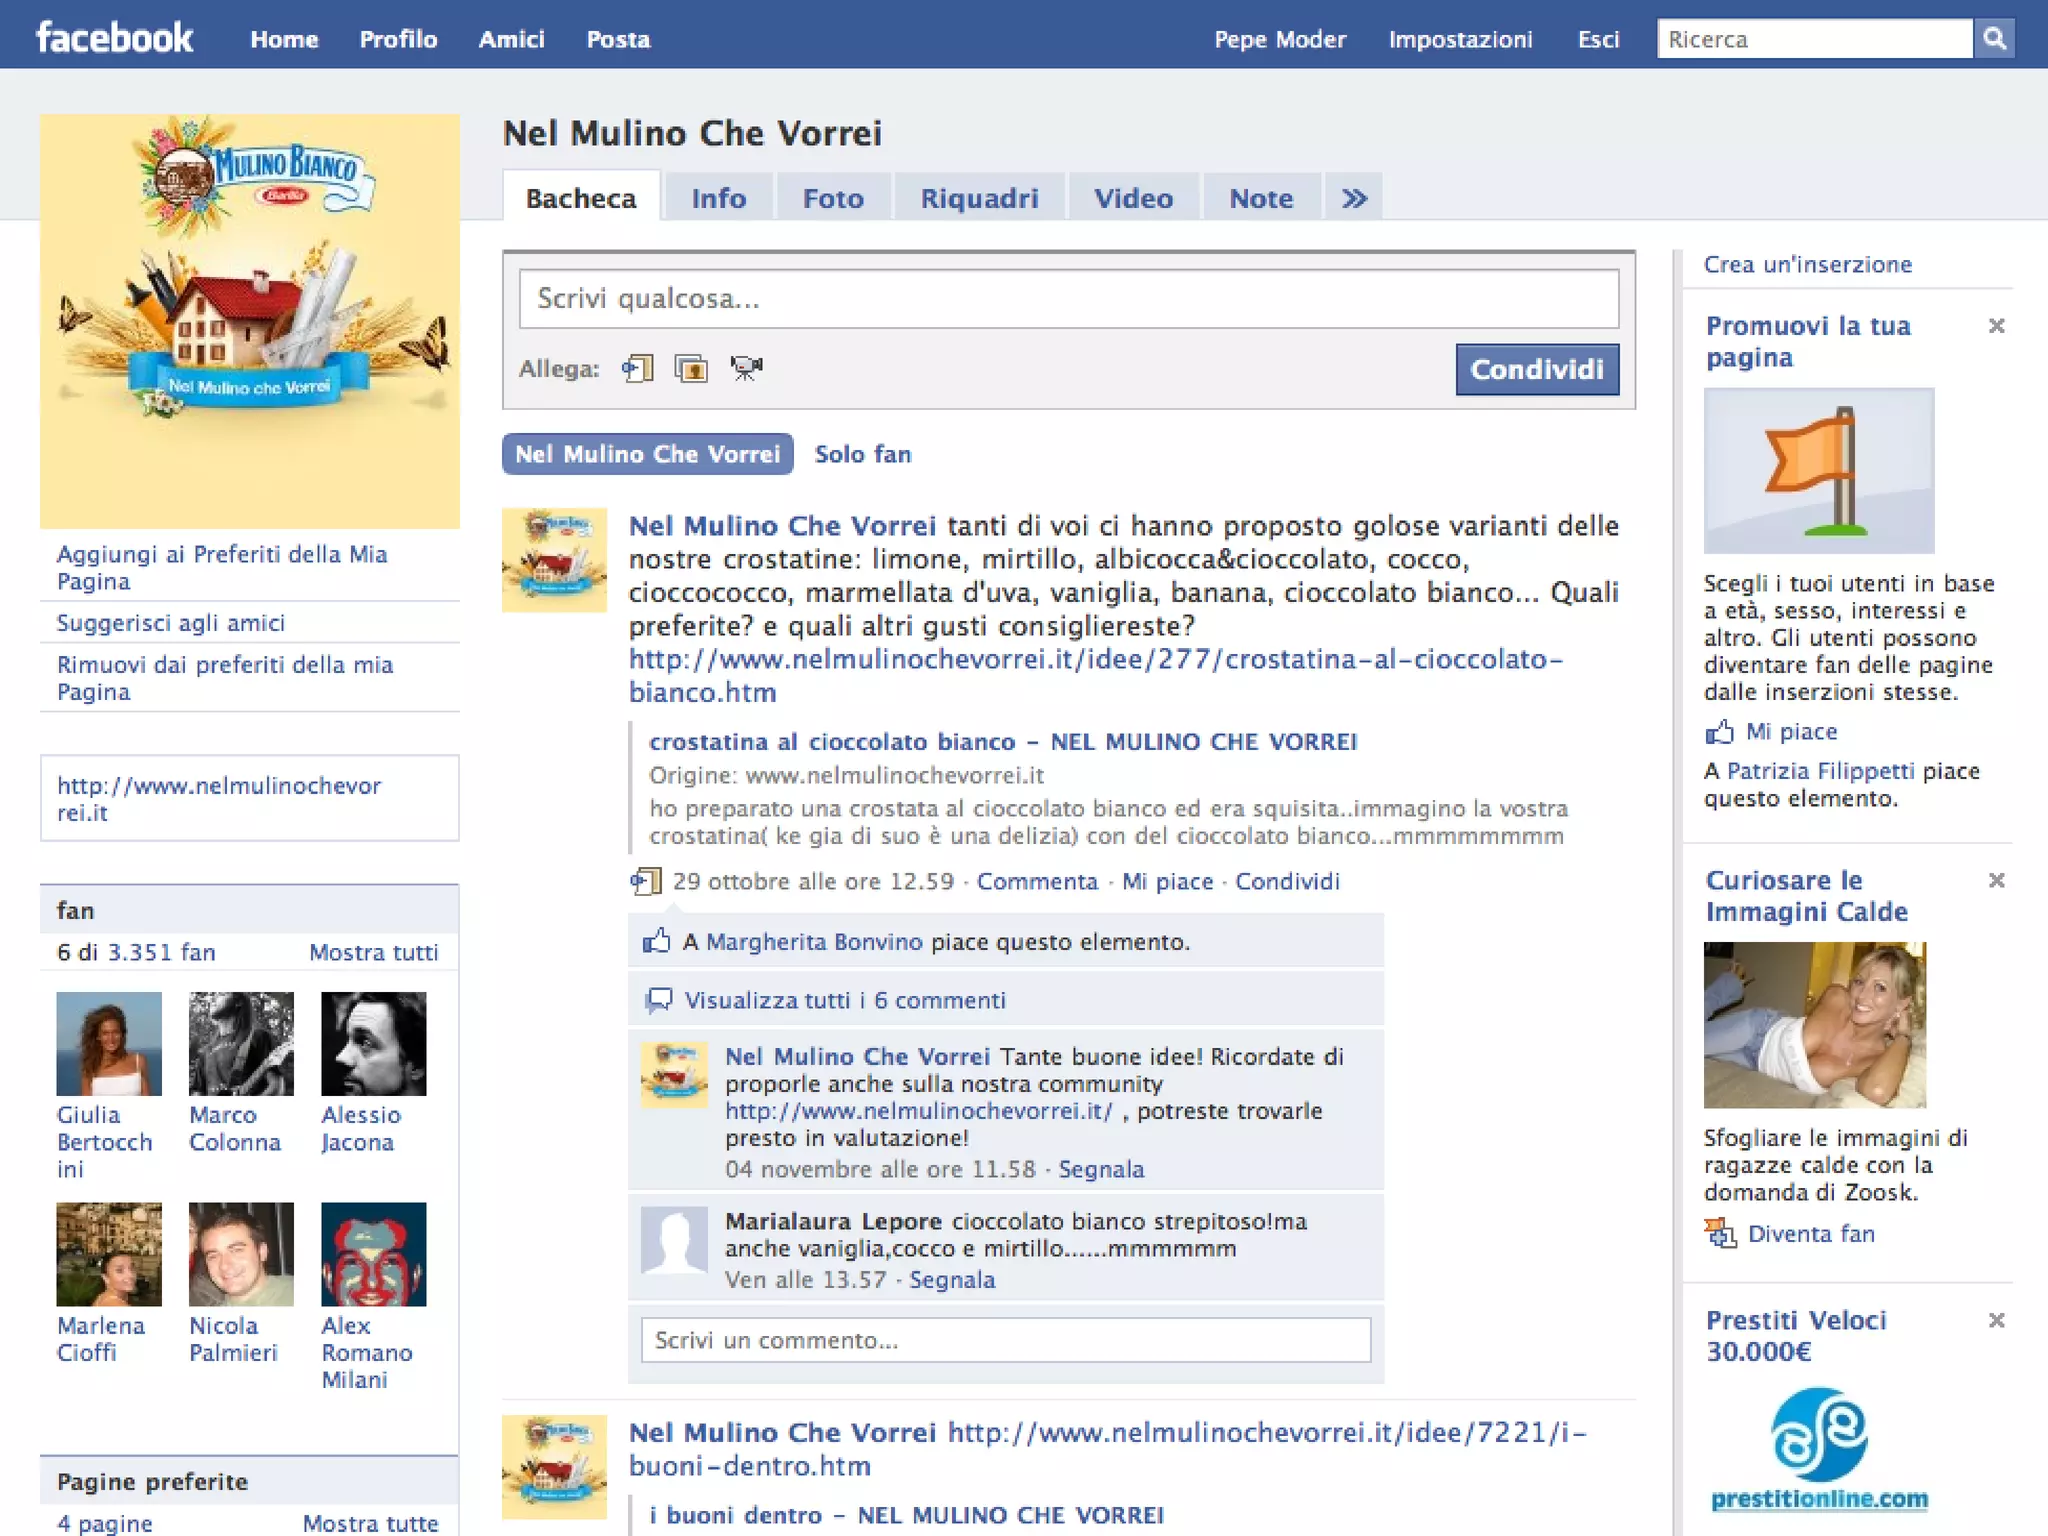
Task: Click the i-buoni-dentro post's page avatar
Action: click(x=554, y=1467)
